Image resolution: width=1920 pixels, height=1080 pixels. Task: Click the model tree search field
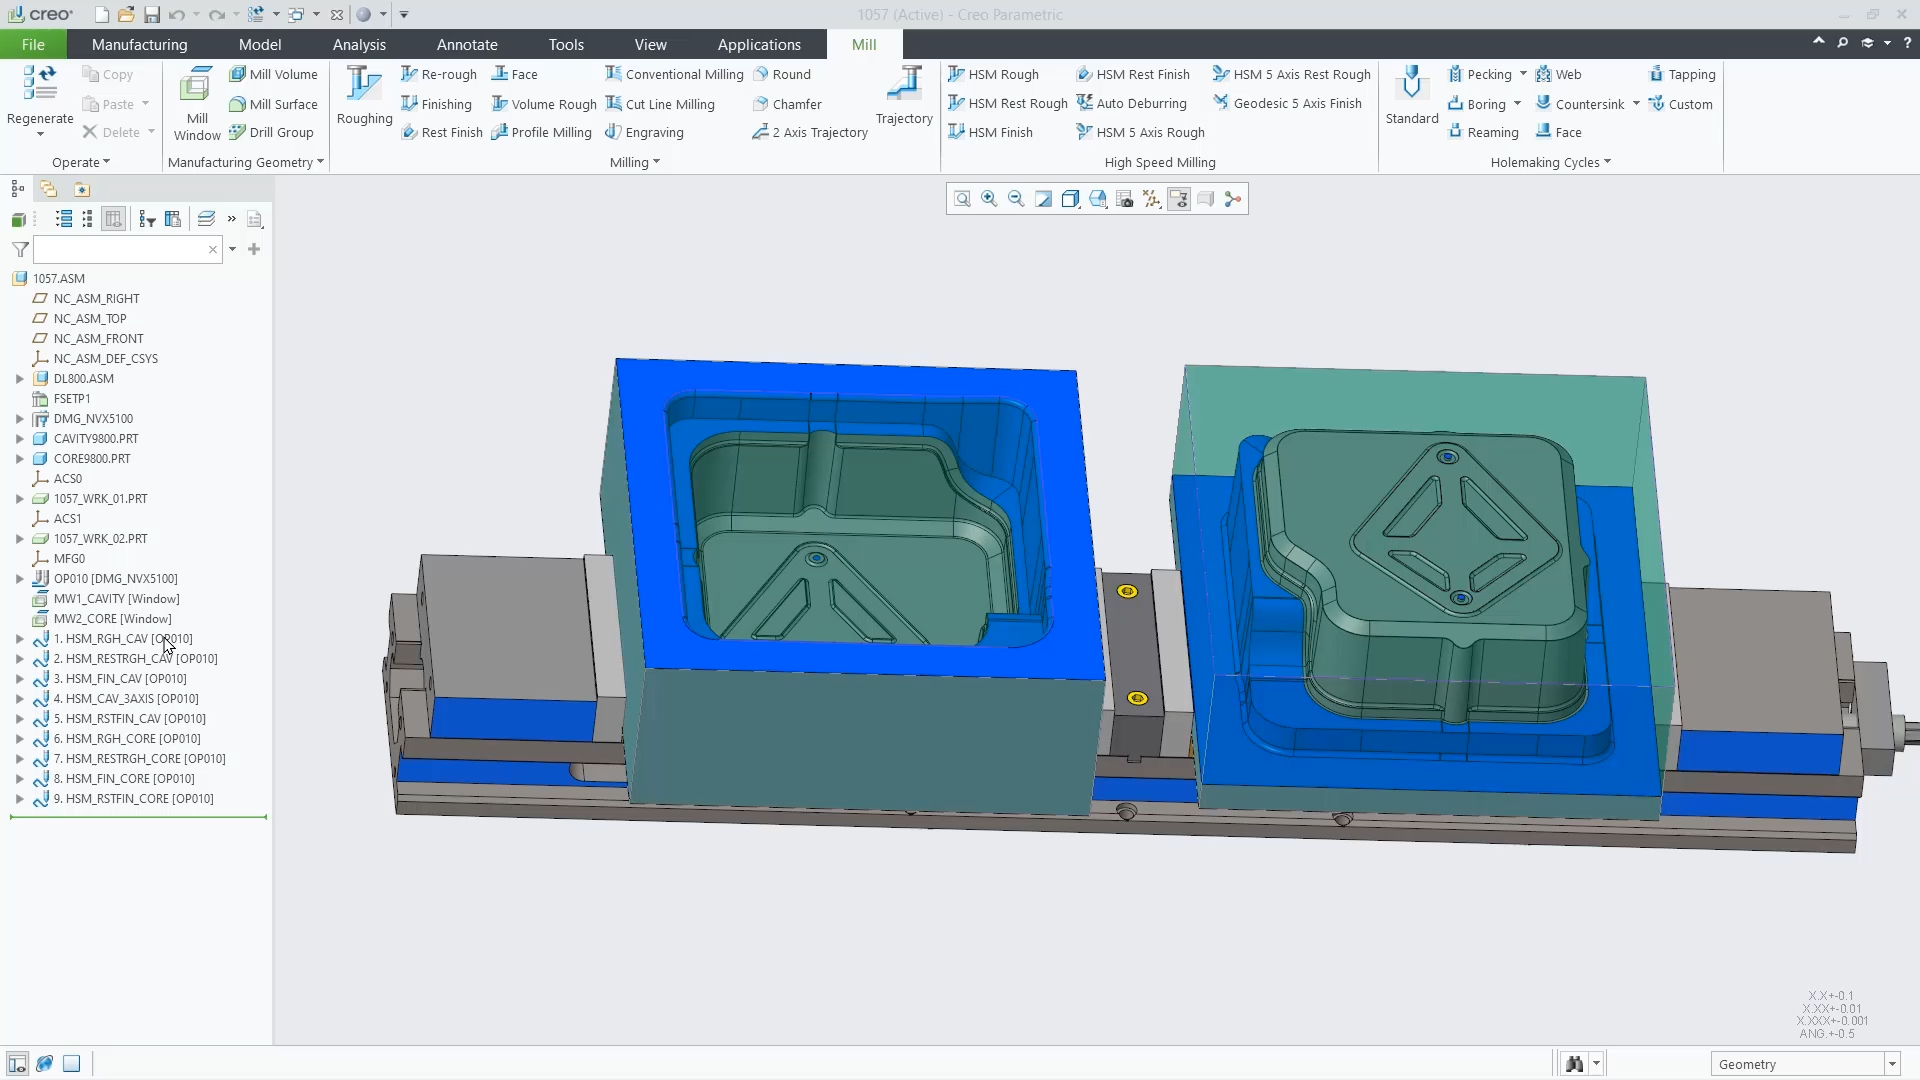[x=120, y=249]
